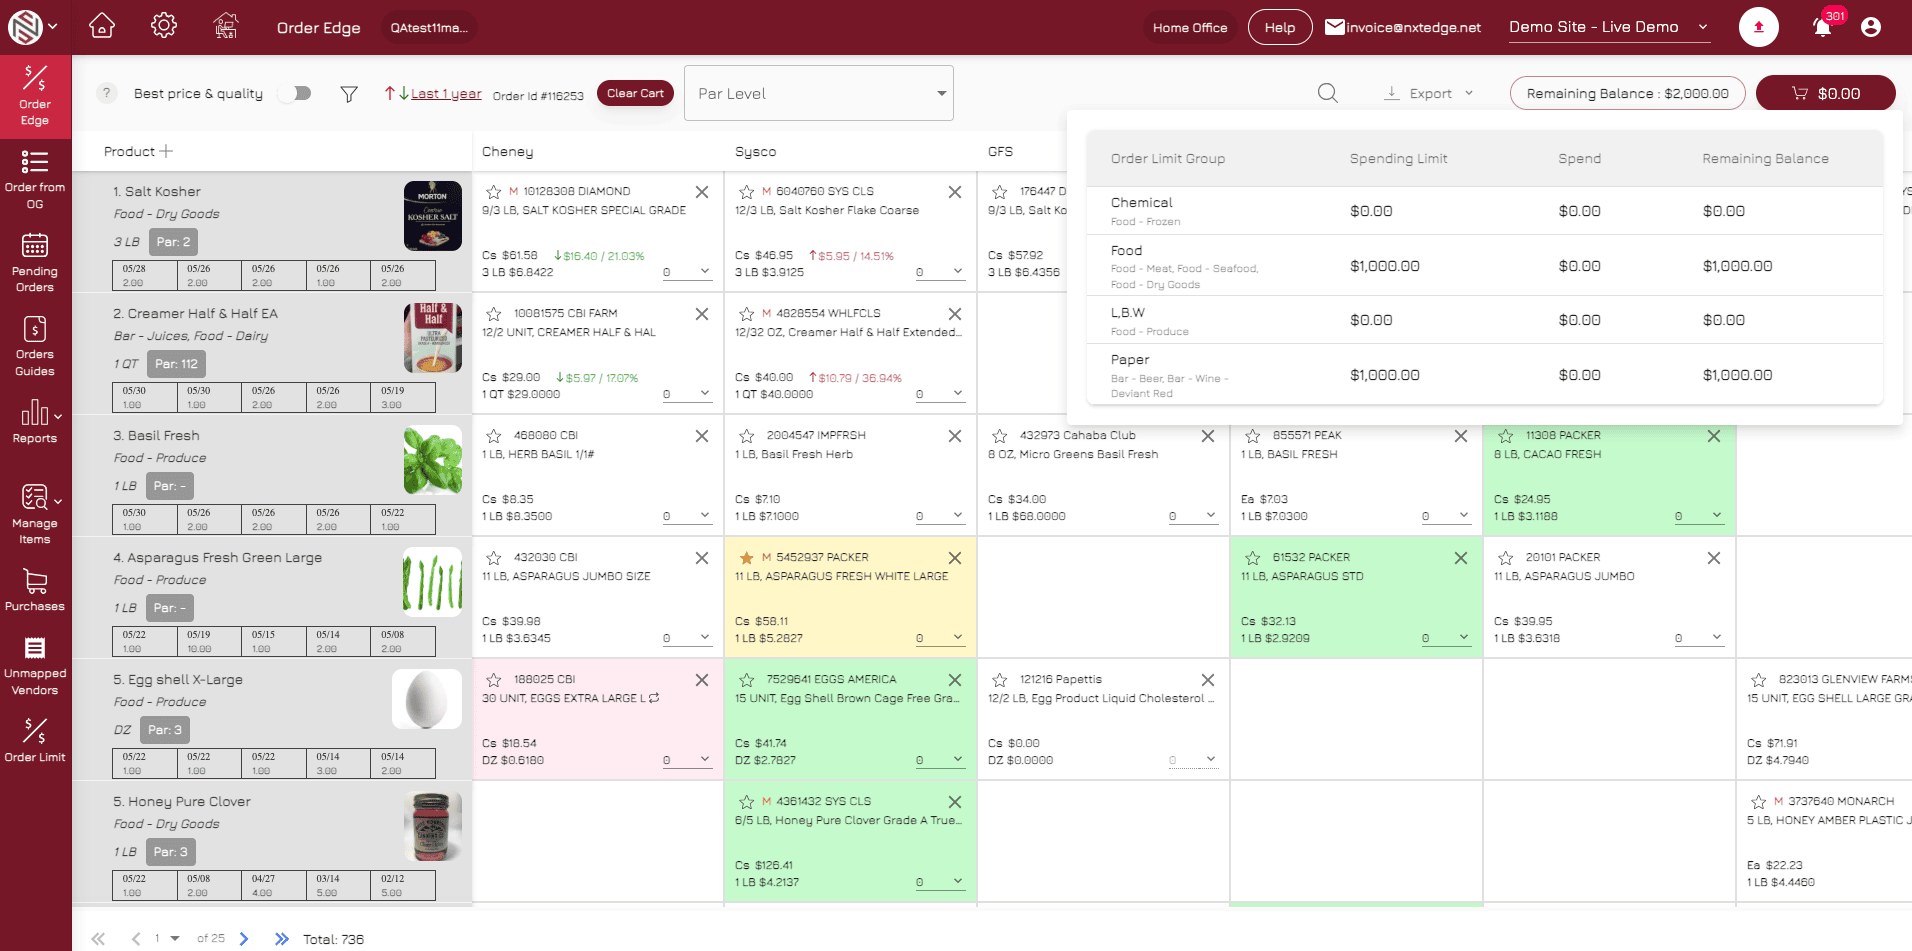The height and width of the screenshot is (951, 1912).
Task: Open Order Limit in sidebar
Action: tap(35, 740)
